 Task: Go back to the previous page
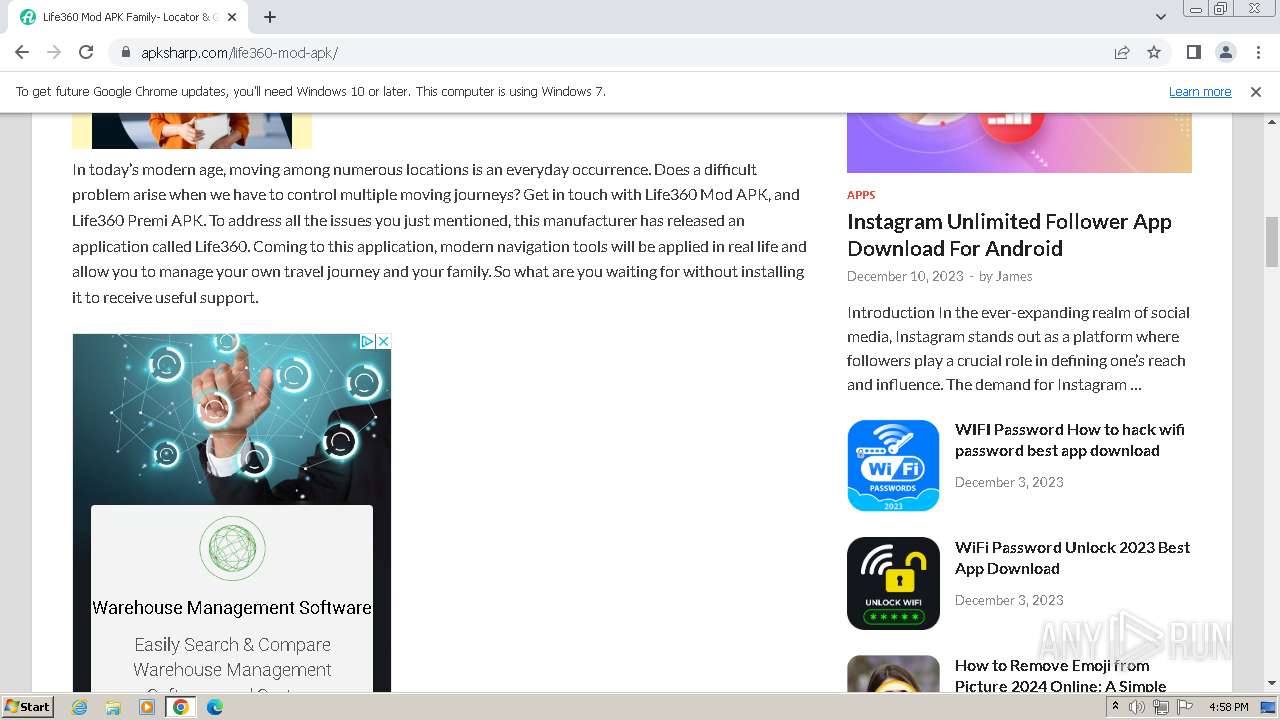point(22,52)
